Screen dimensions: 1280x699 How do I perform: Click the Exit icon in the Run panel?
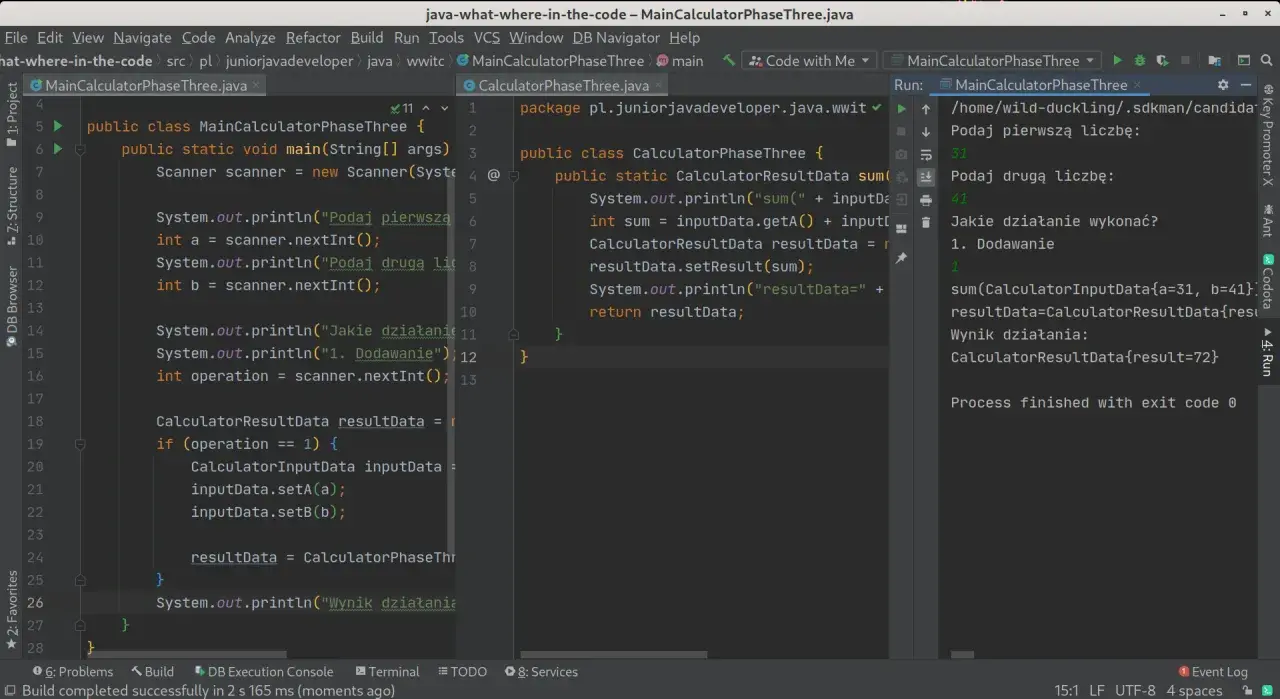click(x=901, y=200)
